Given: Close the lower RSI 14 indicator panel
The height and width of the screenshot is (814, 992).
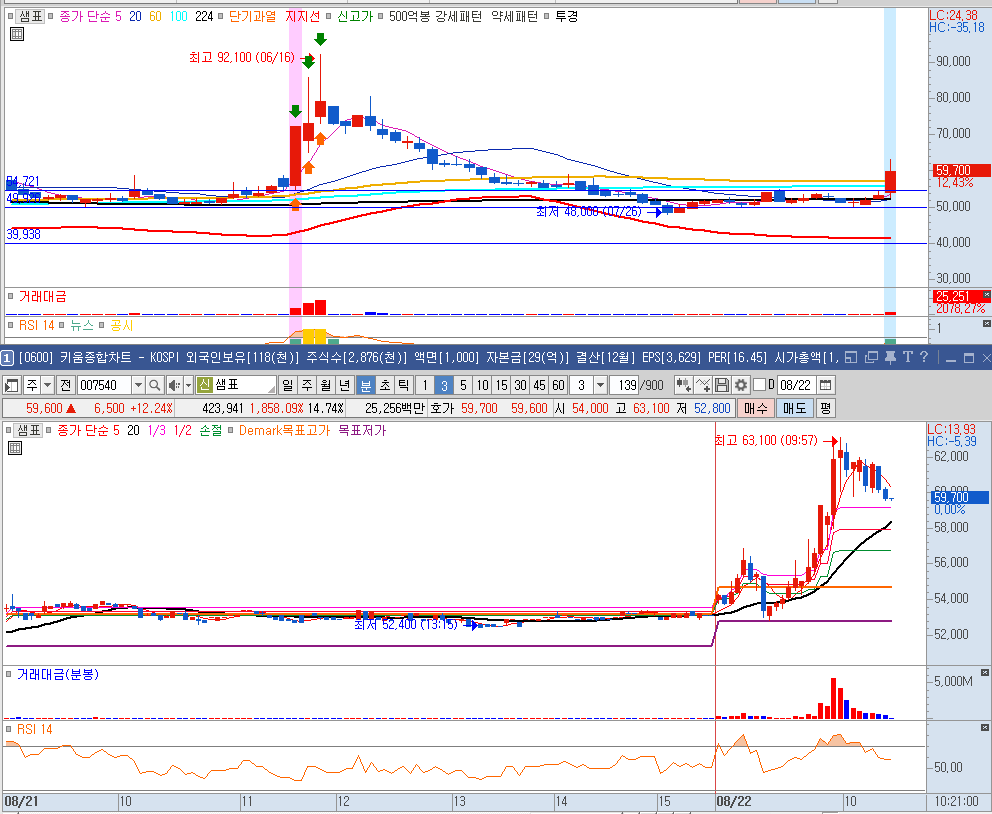Looking at the screenshot, I should pyautogui.click(x=984, y=729).
